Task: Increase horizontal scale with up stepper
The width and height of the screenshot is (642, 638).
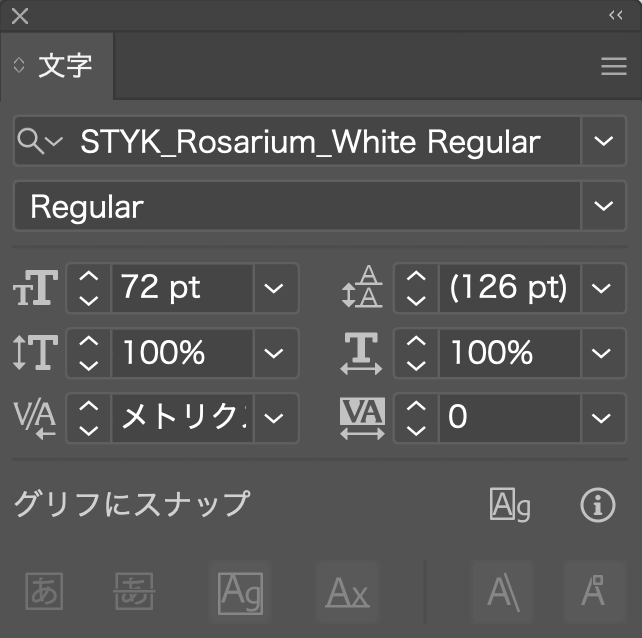Action: pyautogui.click(x=416, y=341)
